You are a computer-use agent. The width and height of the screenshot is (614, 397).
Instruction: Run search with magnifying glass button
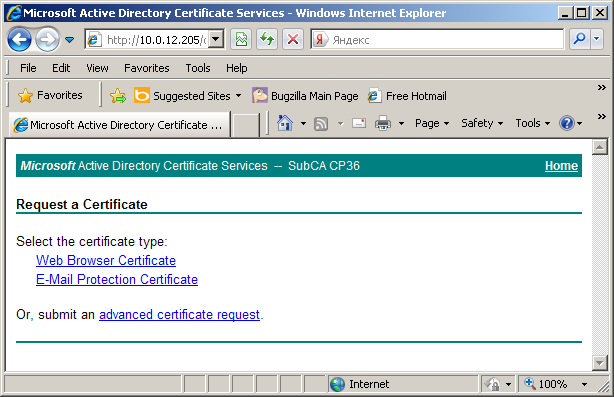[579, 39]
